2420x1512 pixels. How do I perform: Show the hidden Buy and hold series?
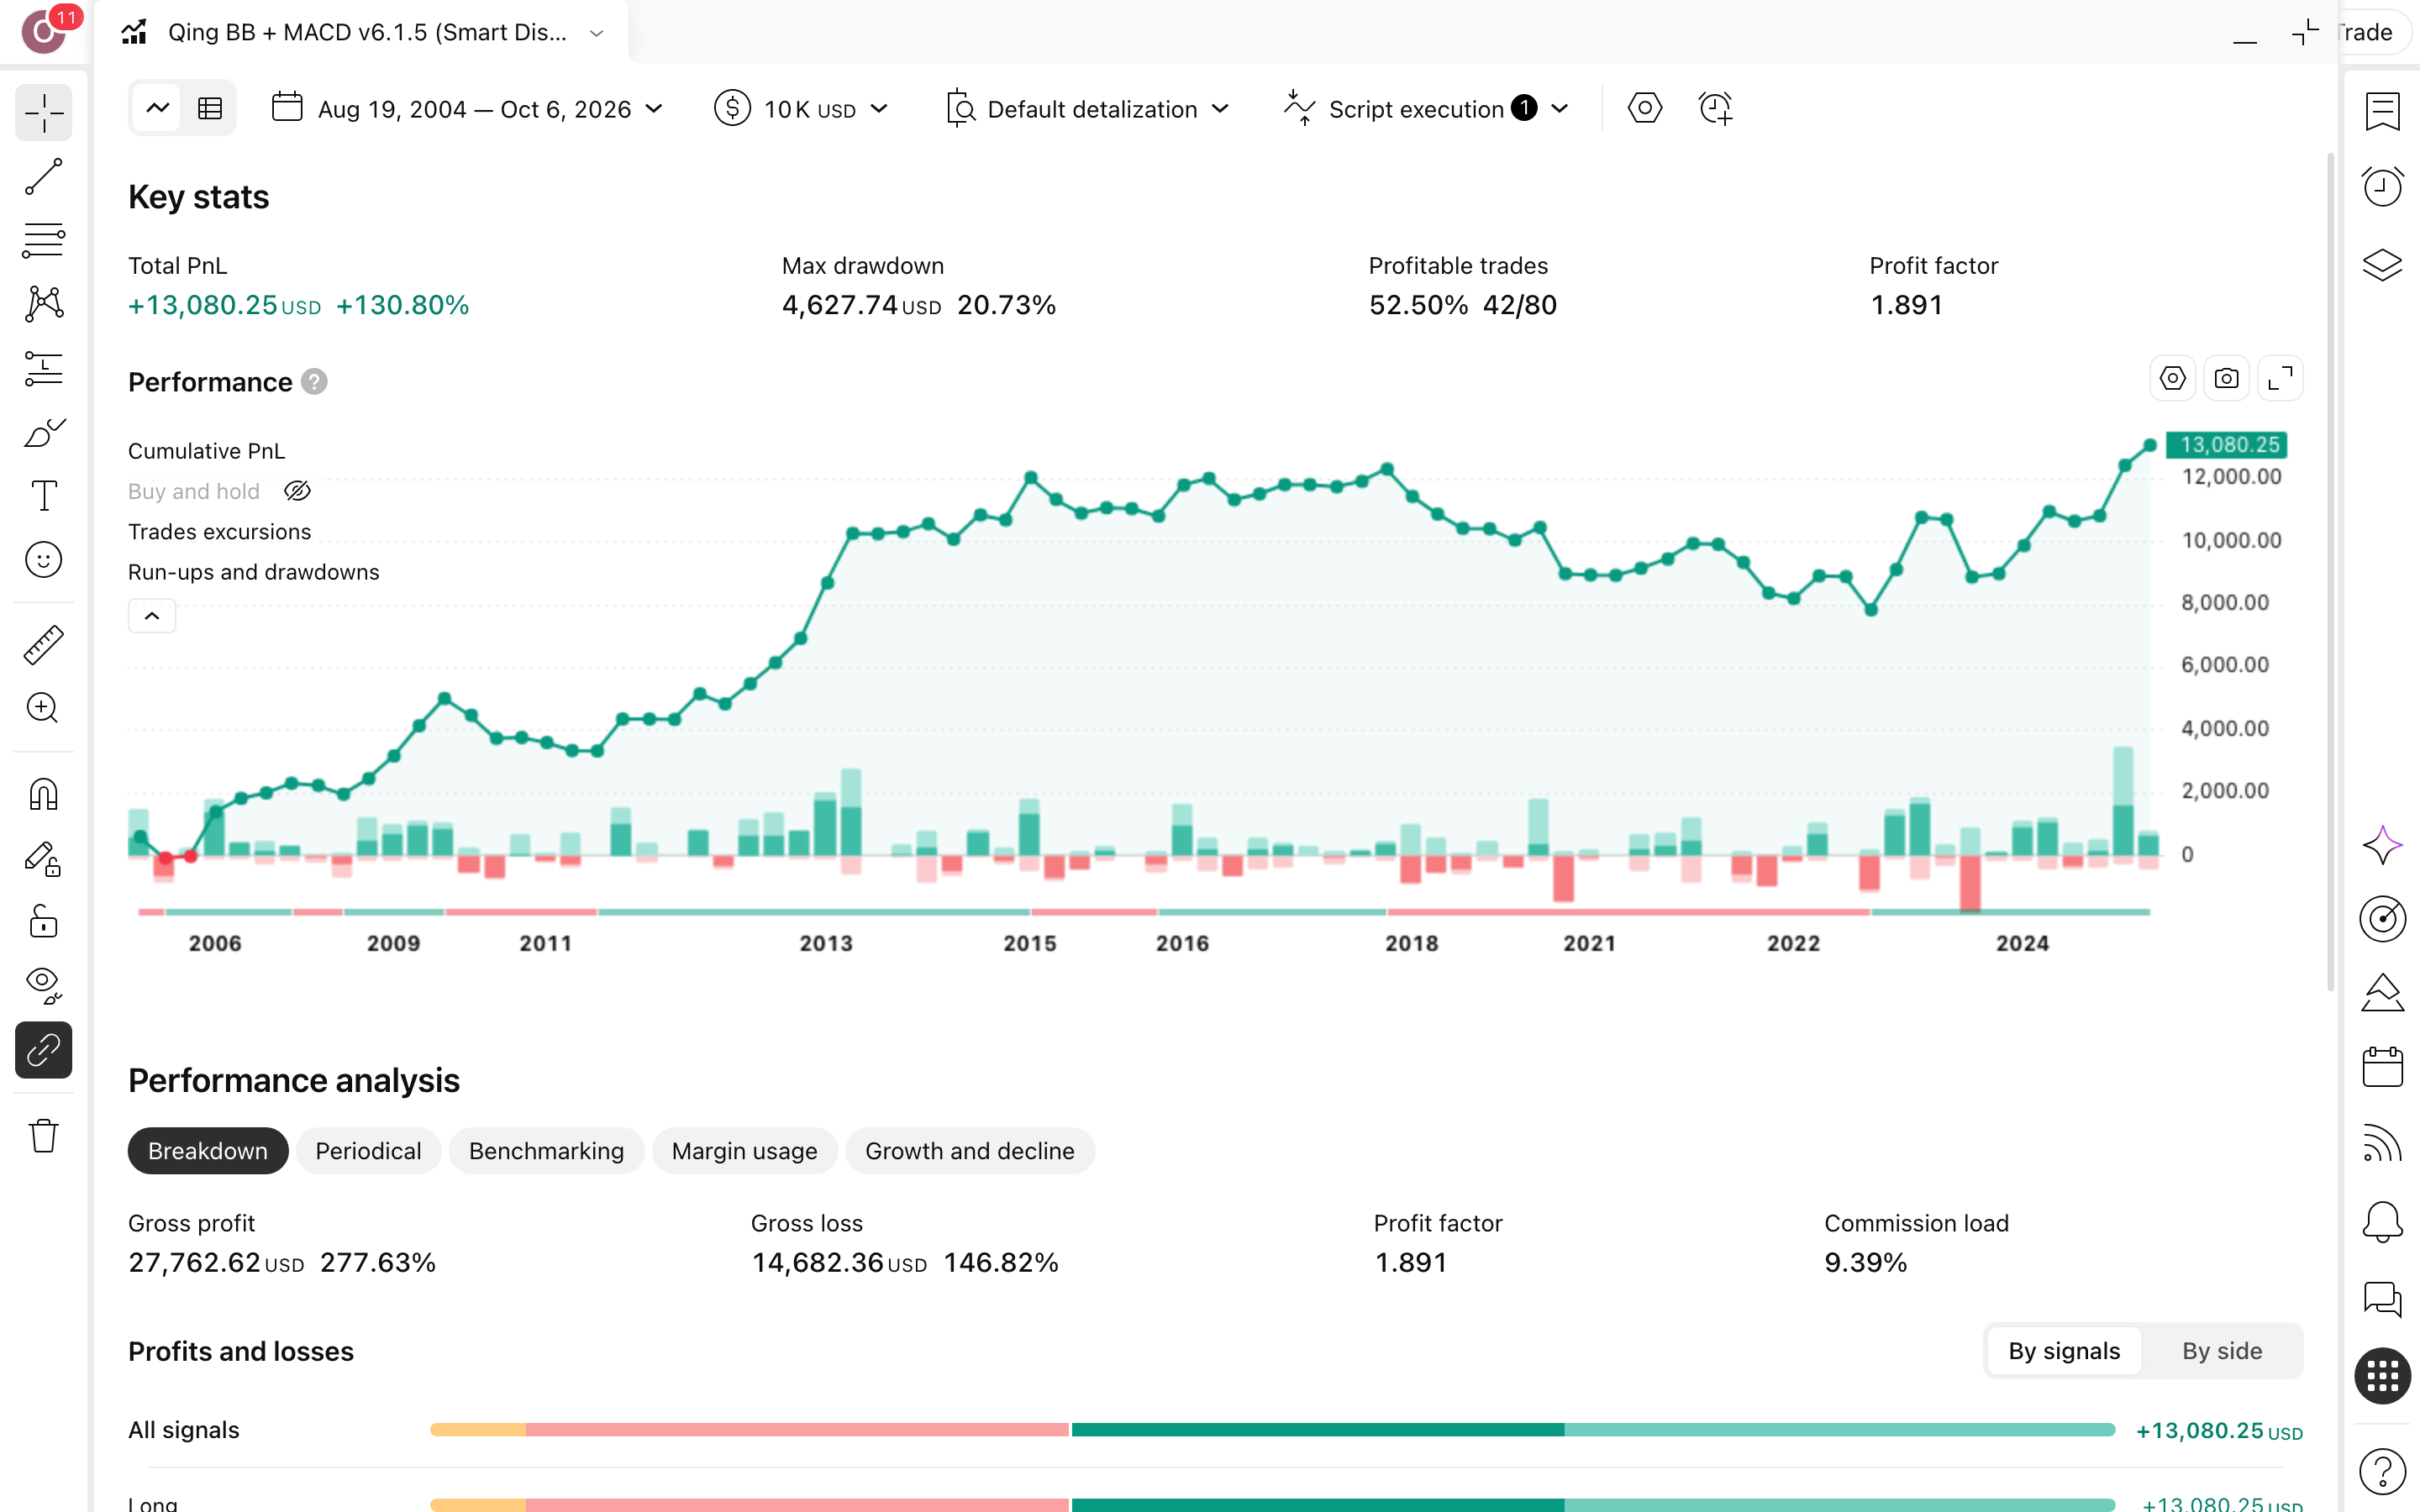tap(298, 491)
